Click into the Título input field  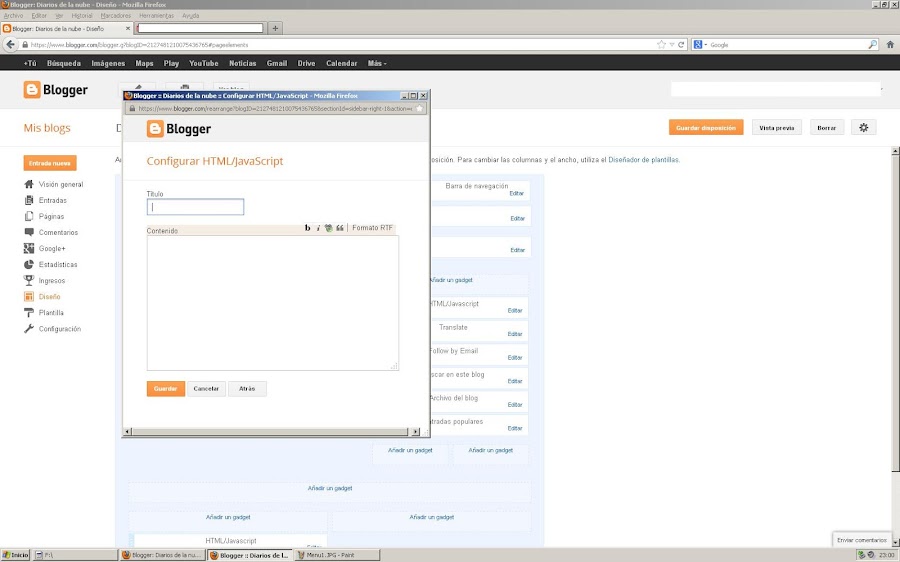click(x=195, y=207)
